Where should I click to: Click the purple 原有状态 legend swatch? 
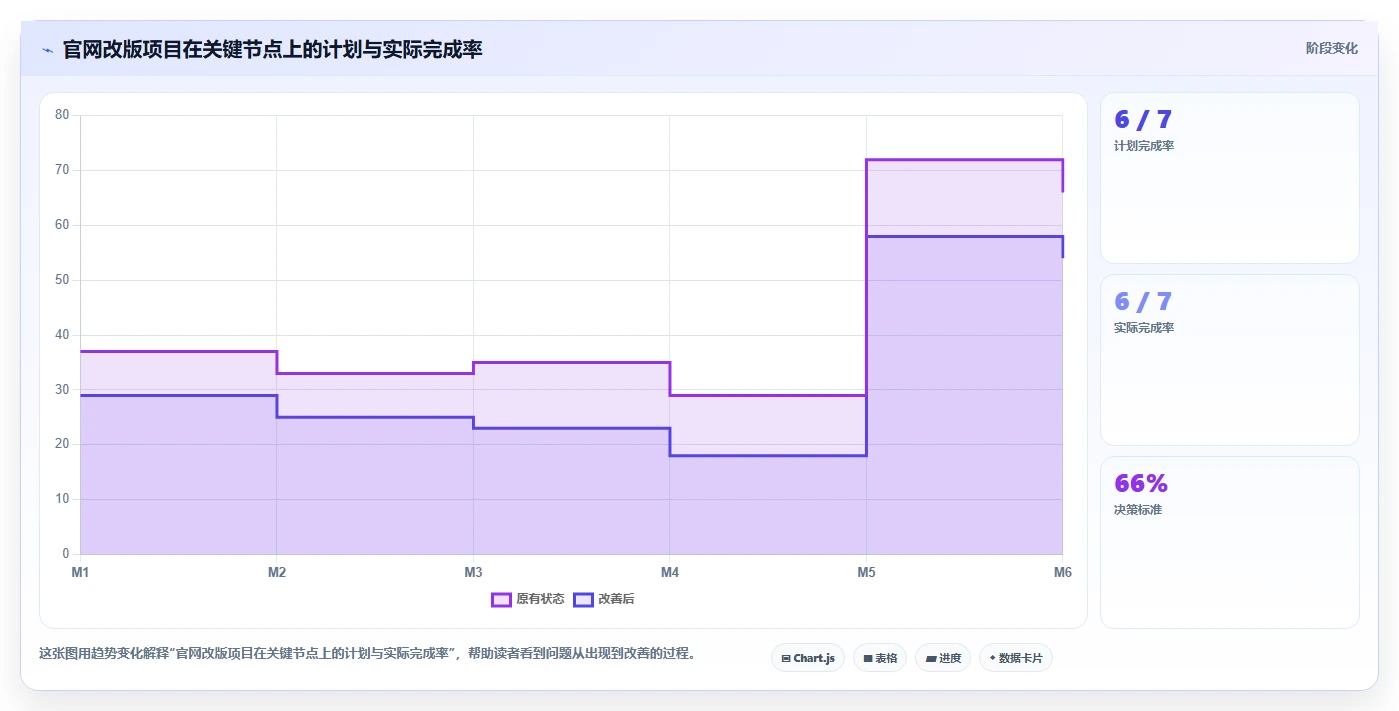click(501, 599)
